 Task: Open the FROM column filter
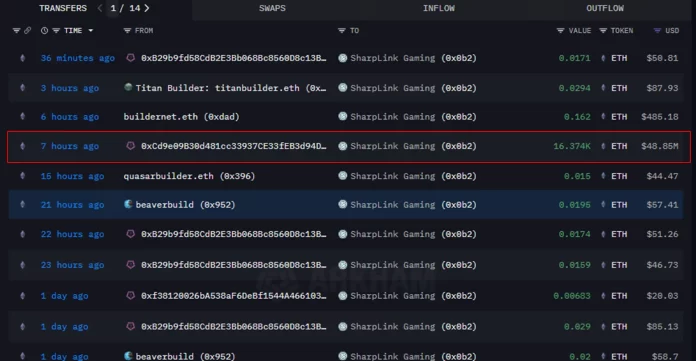tap(127, 31)
